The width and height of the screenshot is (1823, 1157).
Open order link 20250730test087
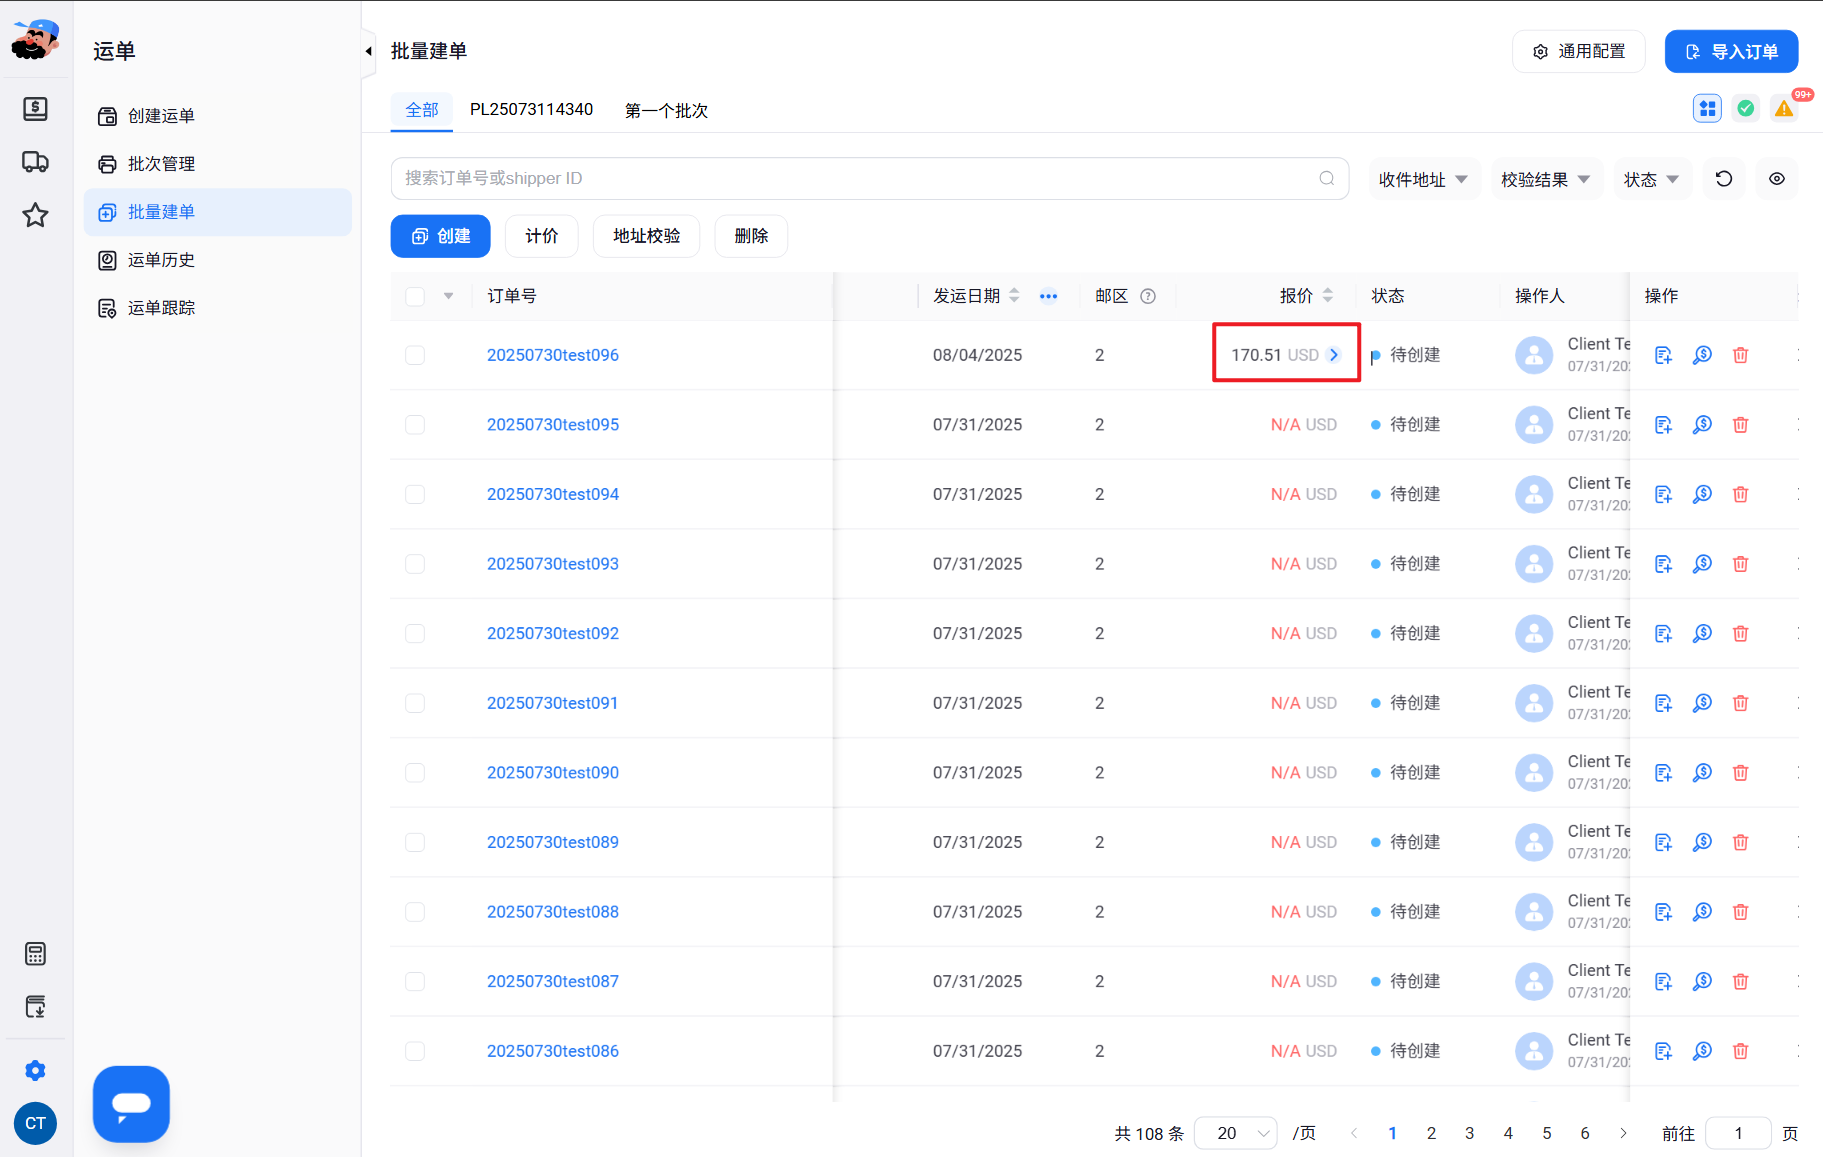click(553, 981)
